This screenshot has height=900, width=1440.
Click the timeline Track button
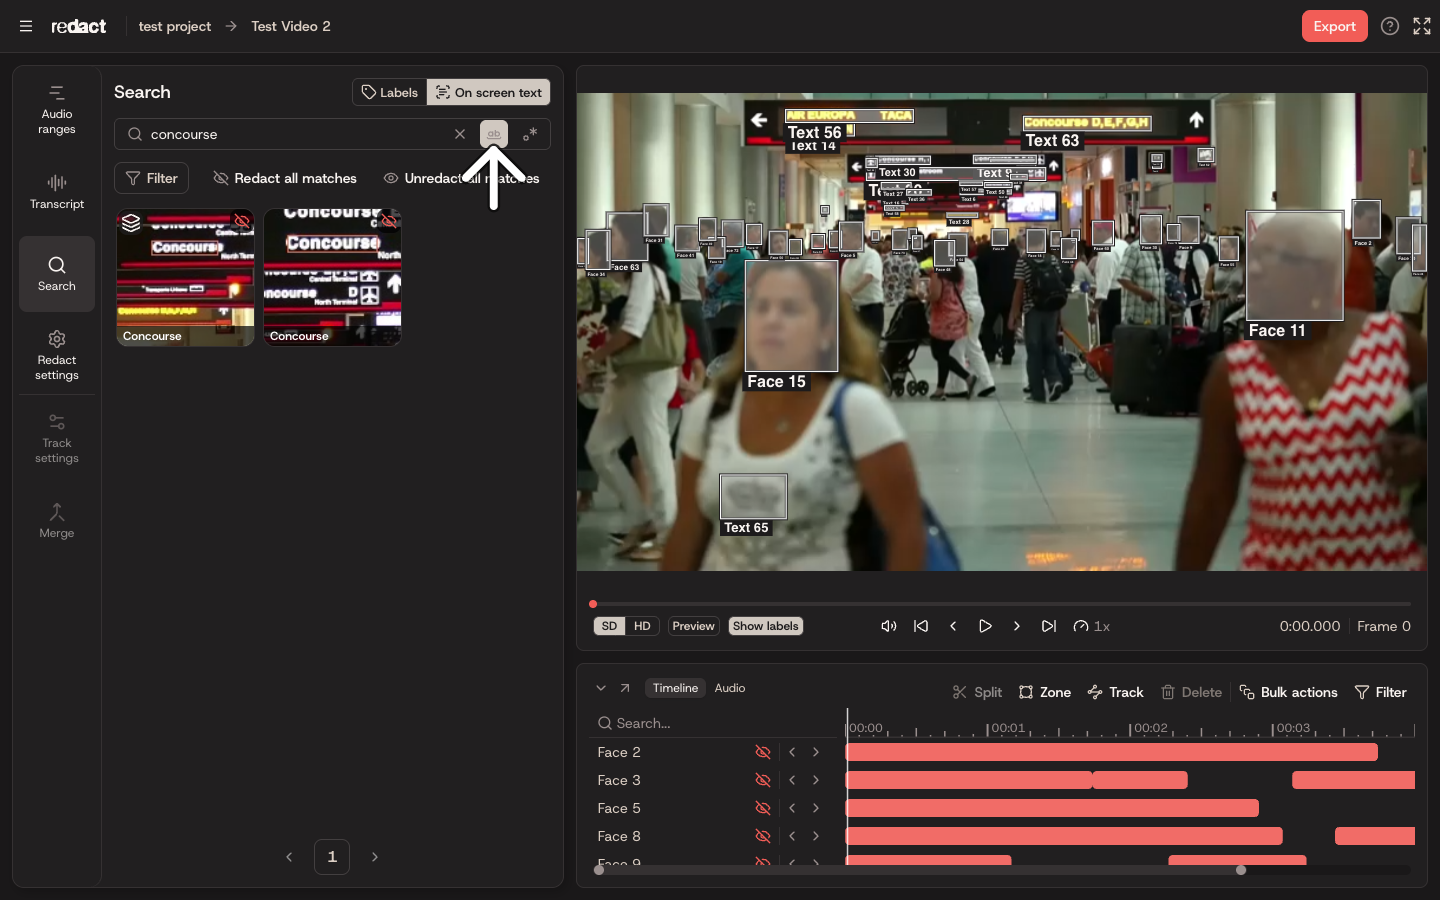(1116, 692)
